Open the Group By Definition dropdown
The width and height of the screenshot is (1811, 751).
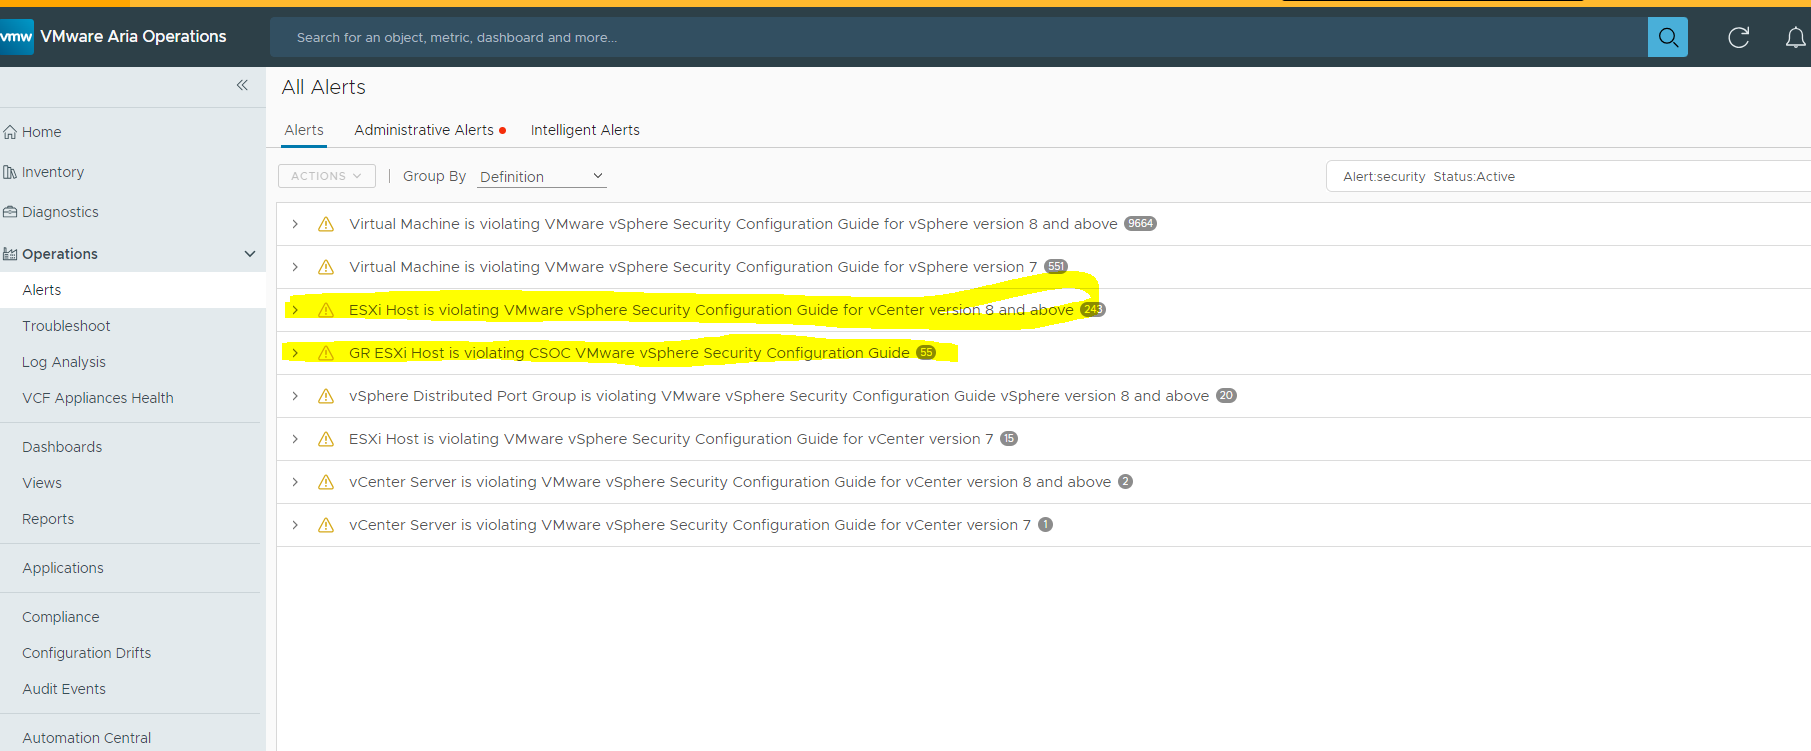point(541,177)
